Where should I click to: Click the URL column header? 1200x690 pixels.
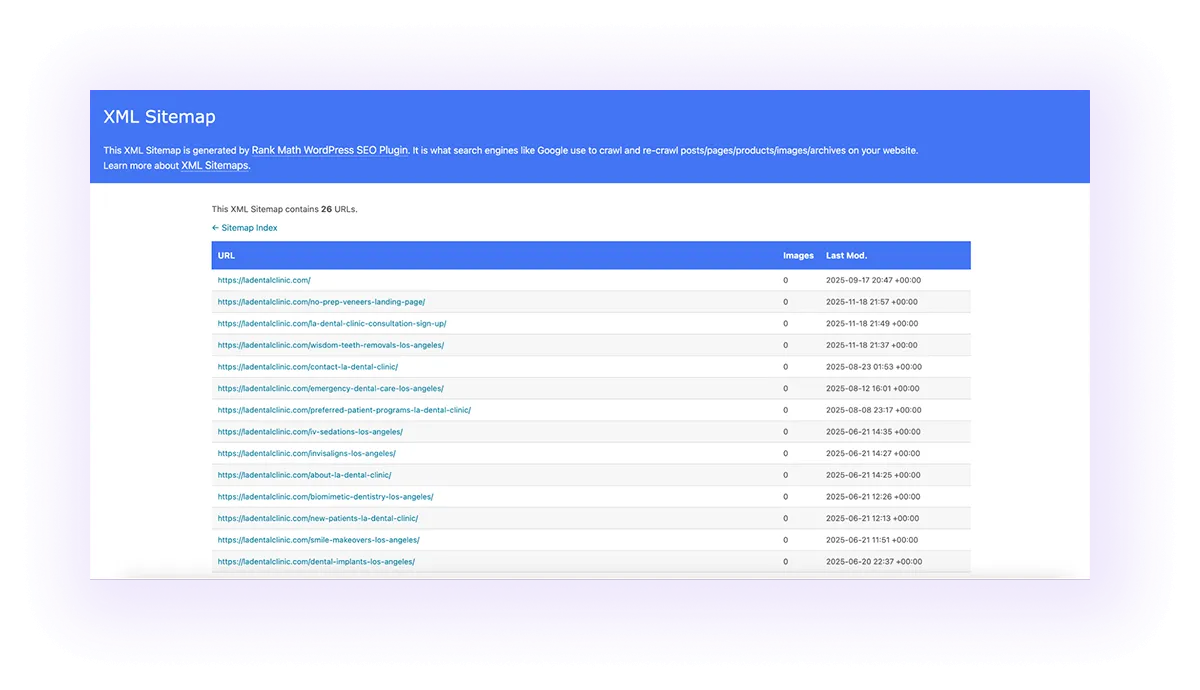pos(226,255)
